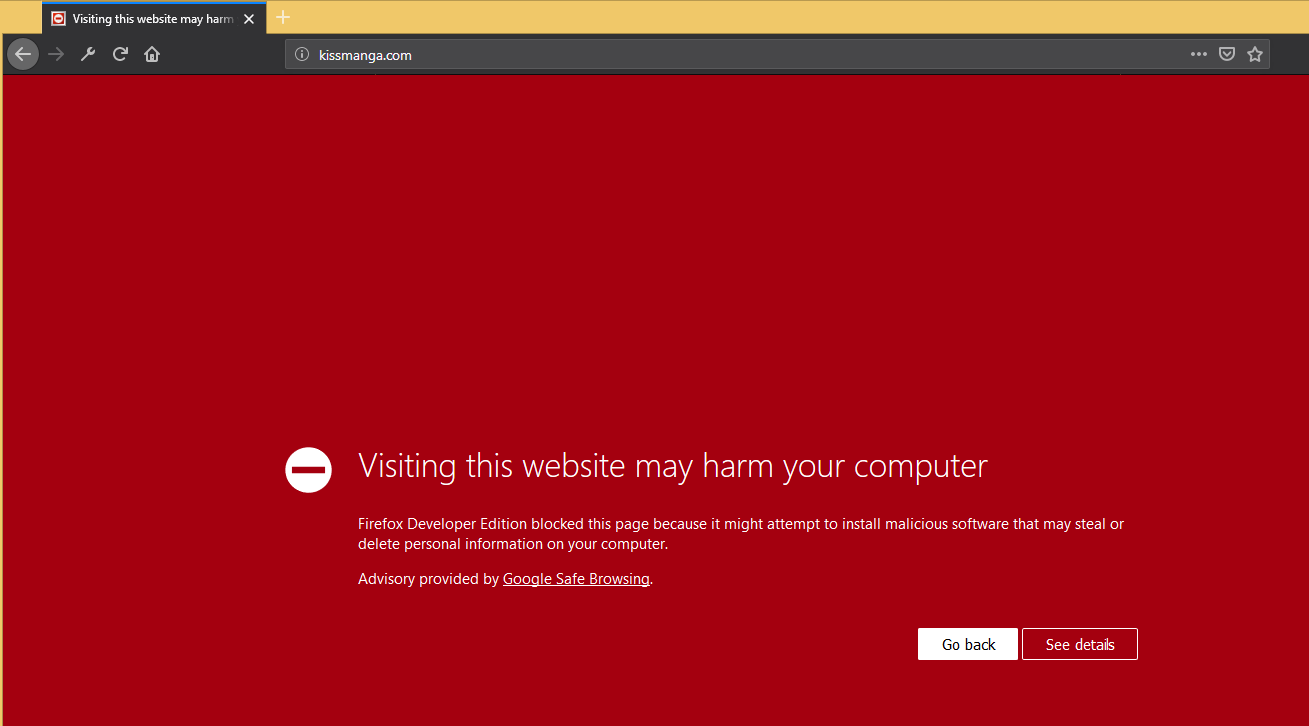Click the Go back button
Image resolution: width=1309 pixels, height=726 pixels.
coord(968,644)
